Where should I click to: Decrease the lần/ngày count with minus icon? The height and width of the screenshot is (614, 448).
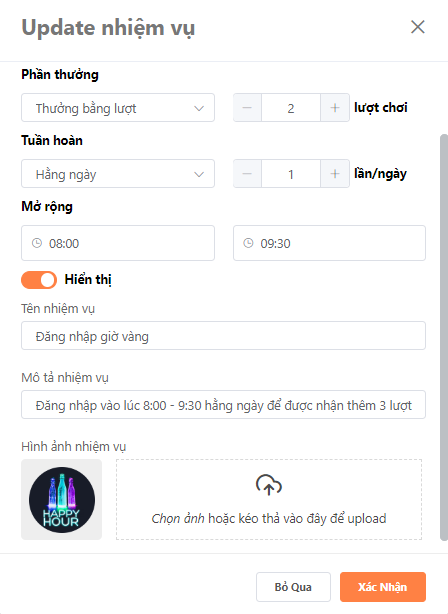coord(247,174)
